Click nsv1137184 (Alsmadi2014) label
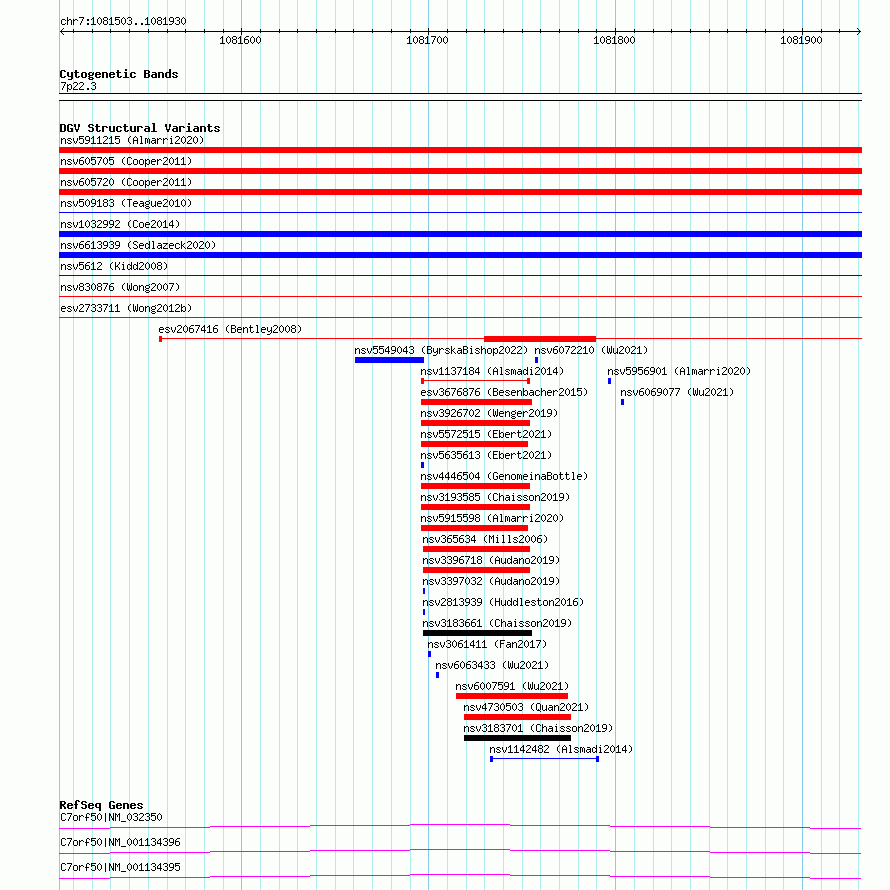 pyautogui.click(x=492, y=371)
